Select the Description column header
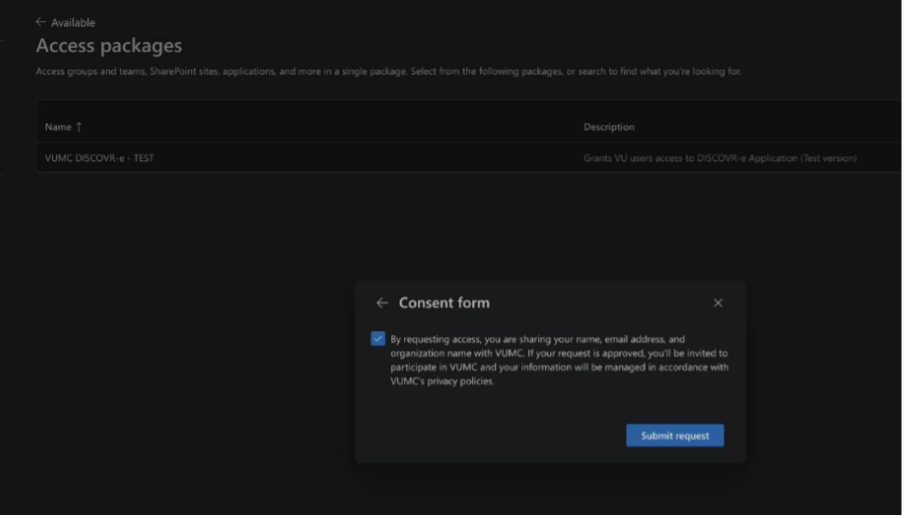 [609, 127]
